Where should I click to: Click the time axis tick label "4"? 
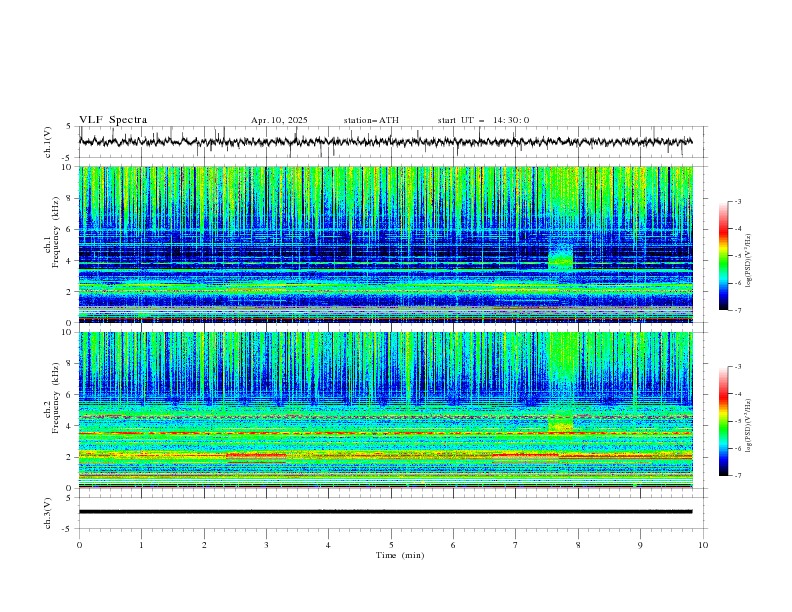coord(328,545)
